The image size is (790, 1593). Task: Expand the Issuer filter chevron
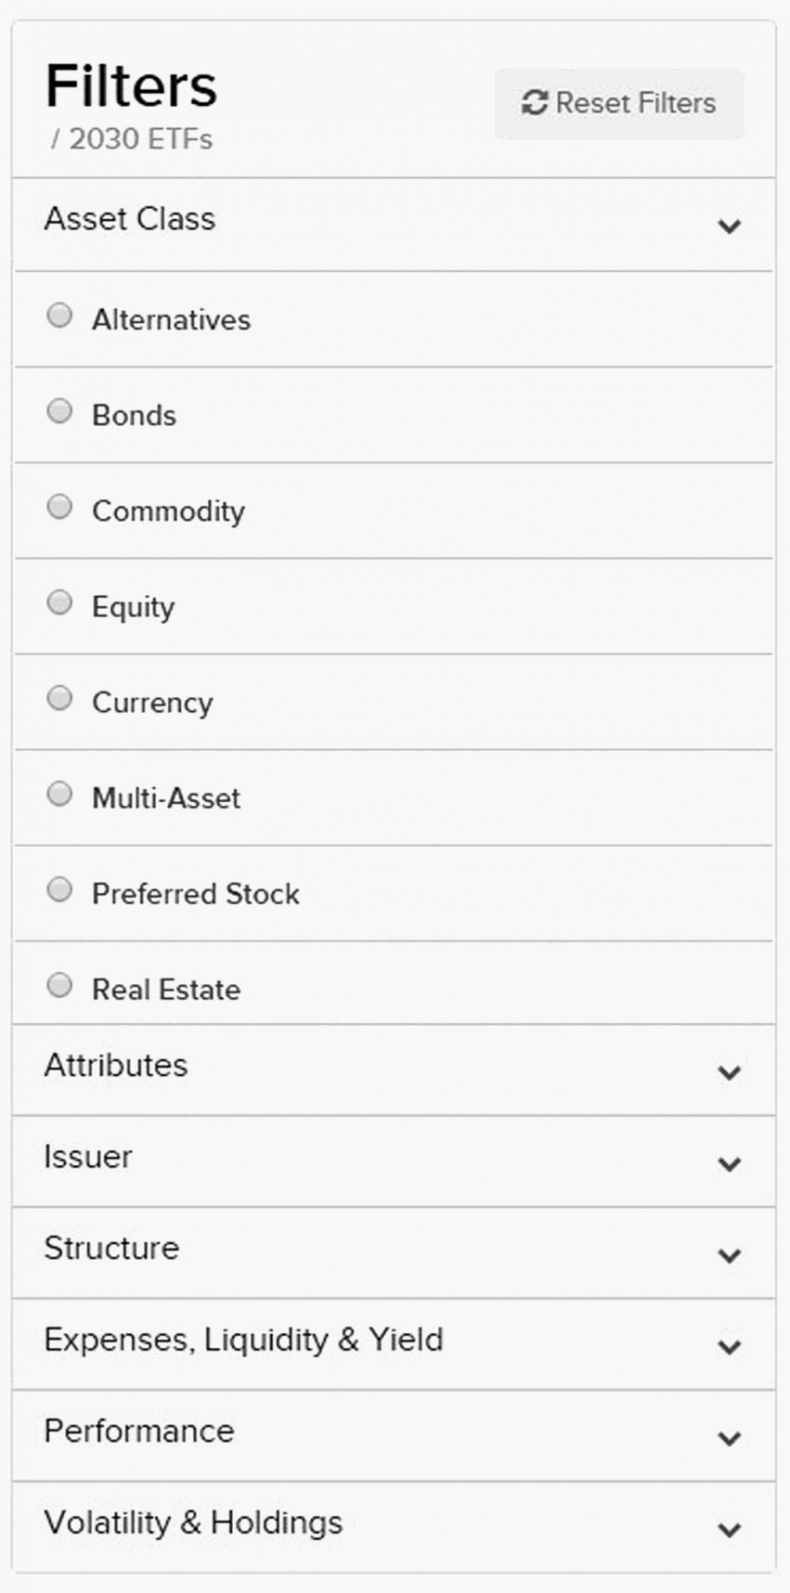click(730, 1164)
